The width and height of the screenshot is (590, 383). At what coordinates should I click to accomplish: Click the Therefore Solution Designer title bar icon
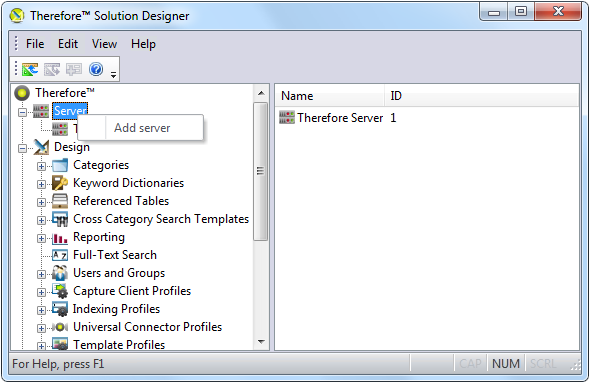17,16
